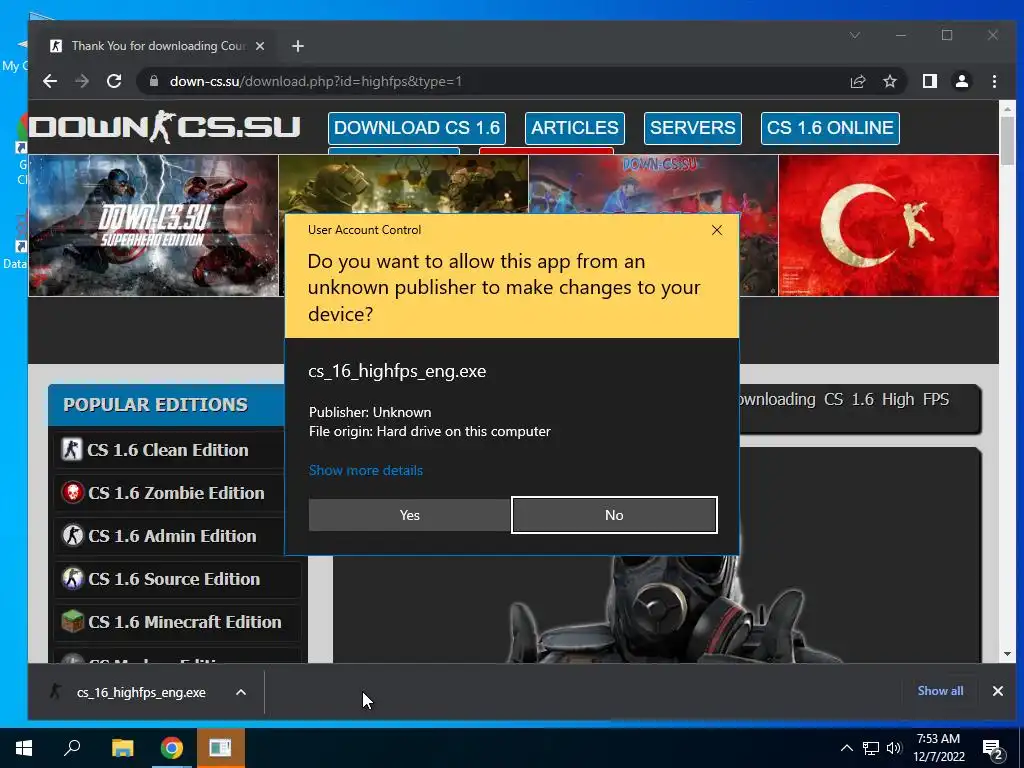Click Chrome icon in taskbar

pos(172,748)
